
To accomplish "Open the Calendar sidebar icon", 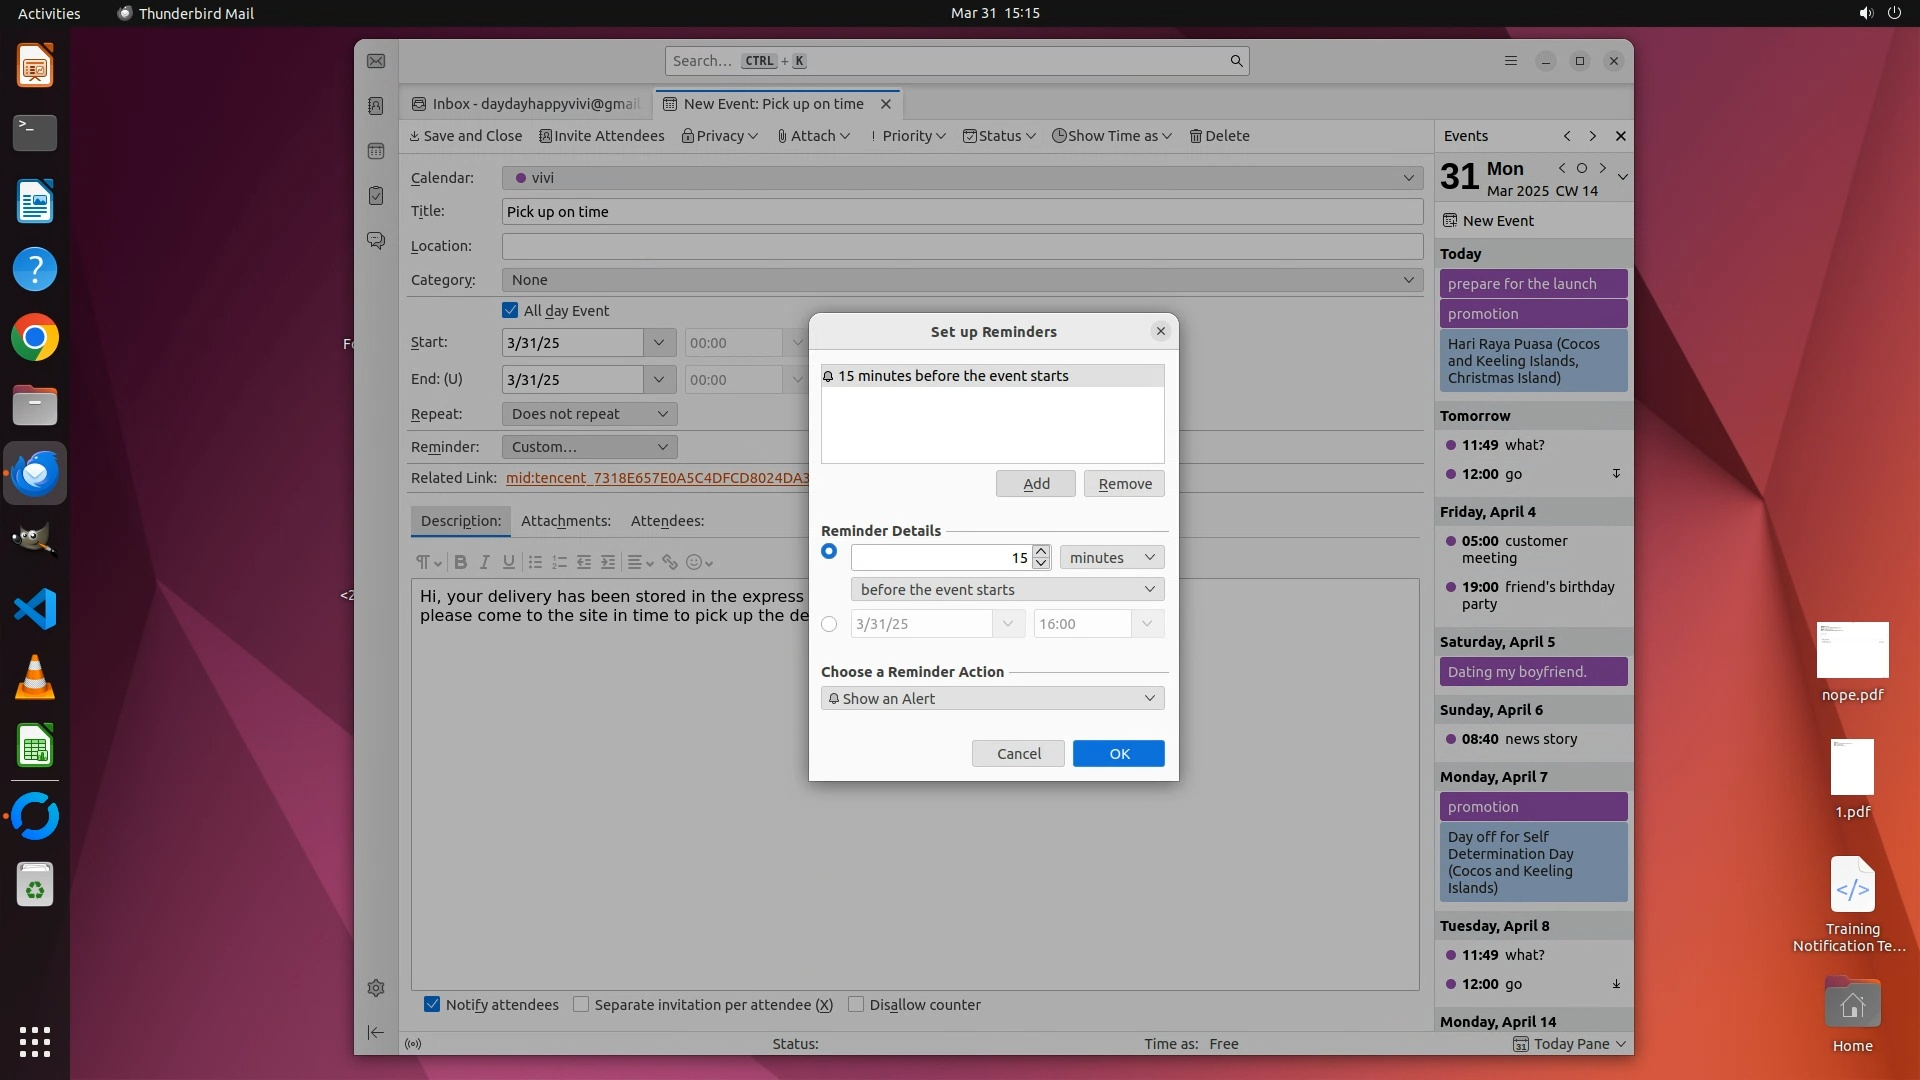I will pos(376,151).
